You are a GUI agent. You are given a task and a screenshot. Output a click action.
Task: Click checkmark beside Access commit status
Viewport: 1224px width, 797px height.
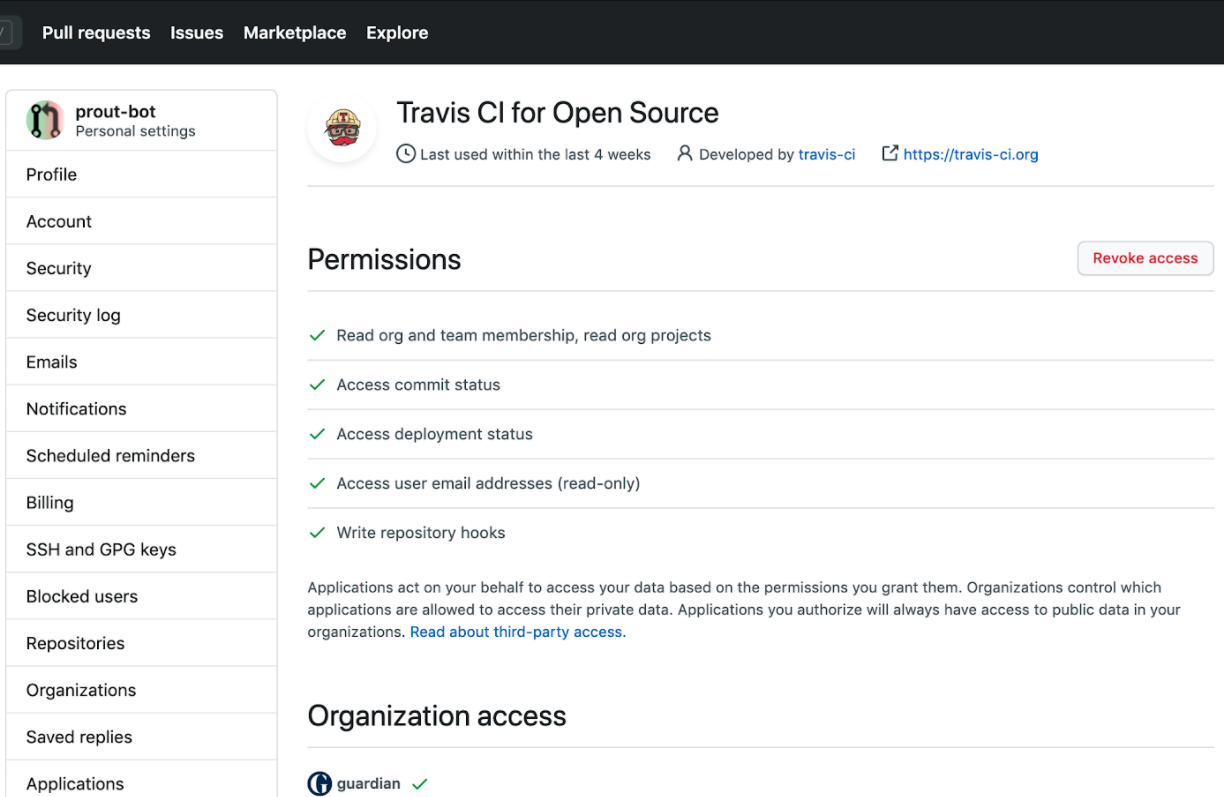click(317, 385)
